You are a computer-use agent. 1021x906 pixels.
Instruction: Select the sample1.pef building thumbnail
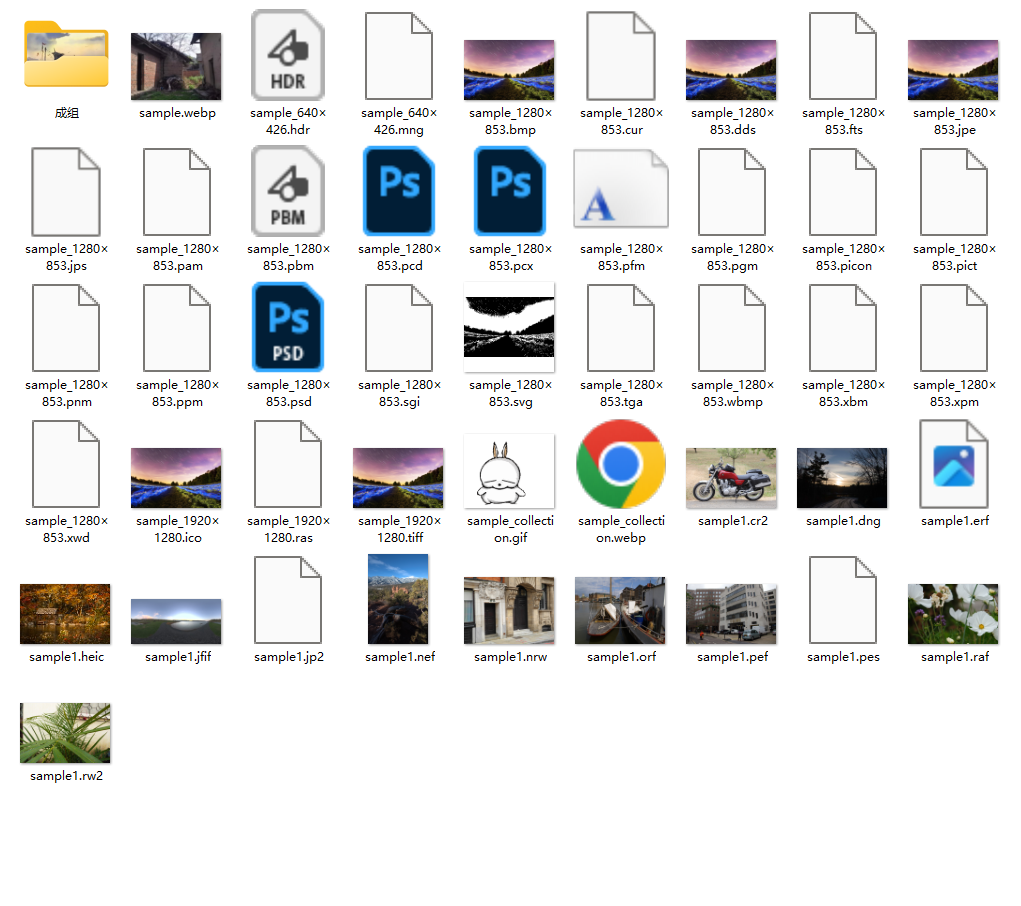(731, 614)
